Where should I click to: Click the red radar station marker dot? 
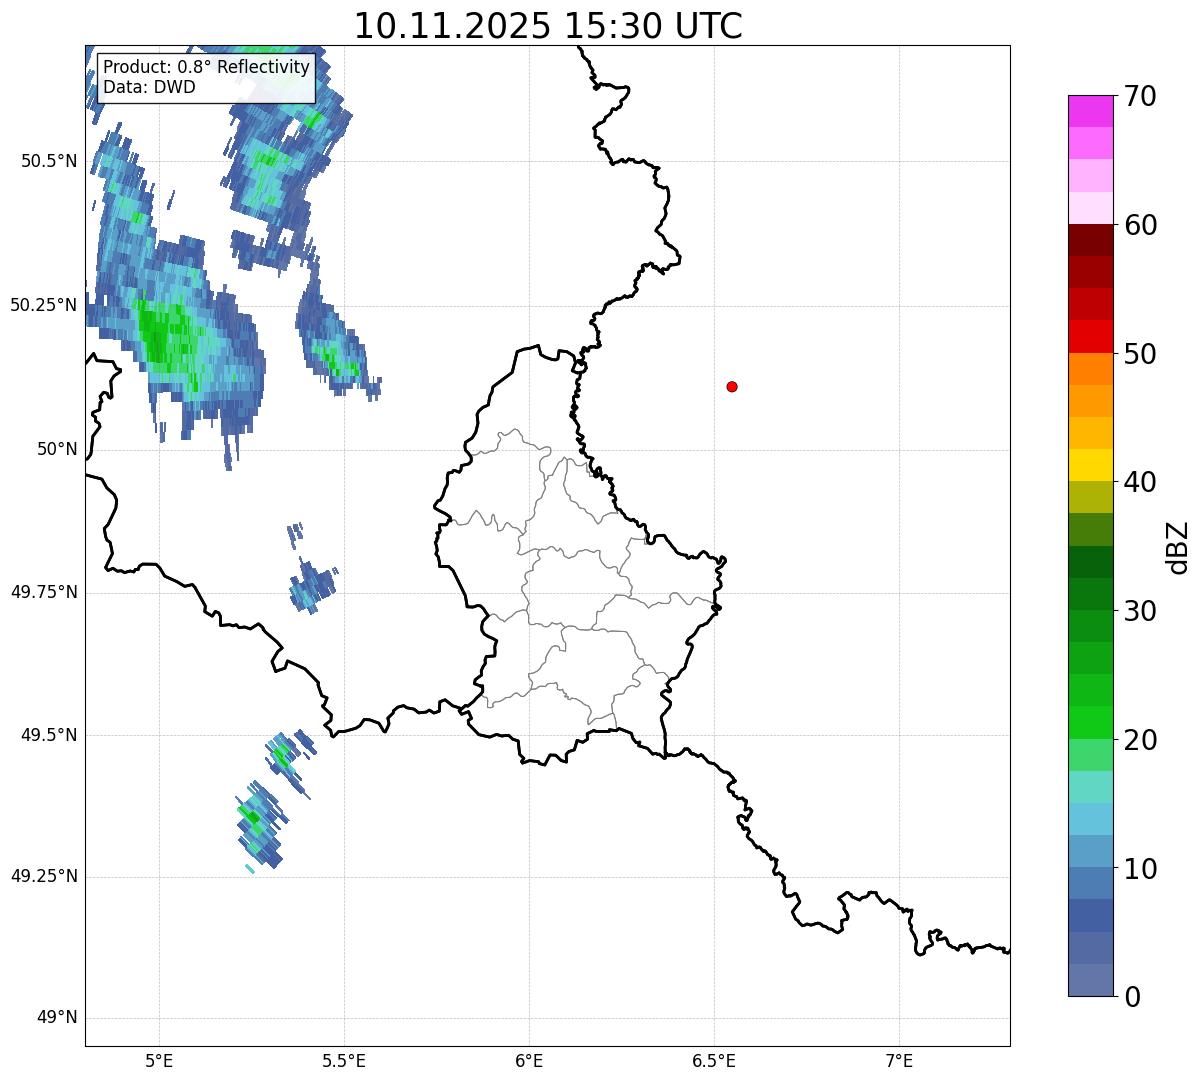coord(732,386)
